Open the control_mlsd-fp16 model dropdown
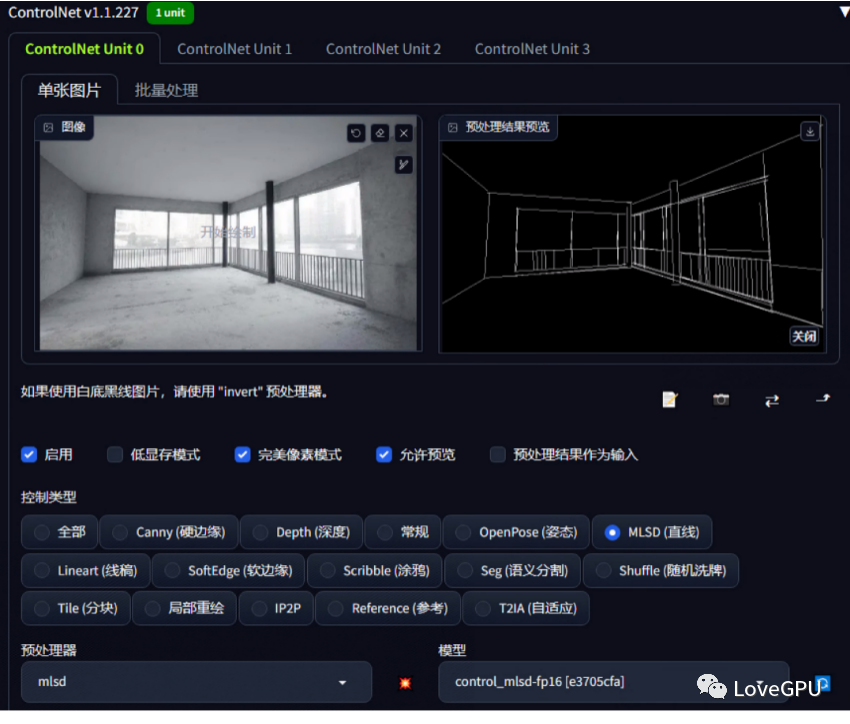 point(613,682)
